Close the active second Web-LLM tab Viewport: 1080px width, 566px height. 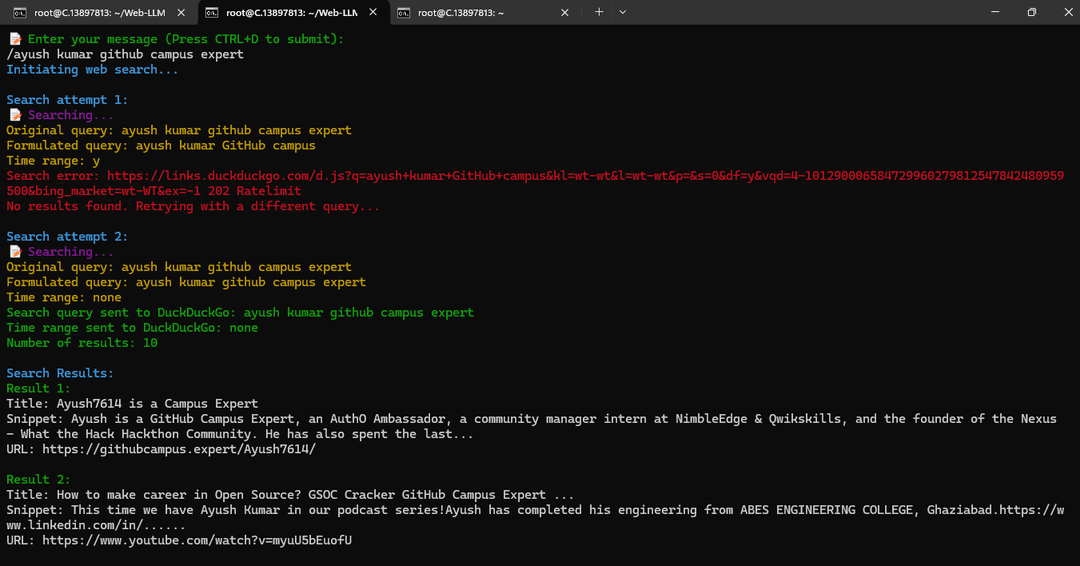click(x=373, y=12)
